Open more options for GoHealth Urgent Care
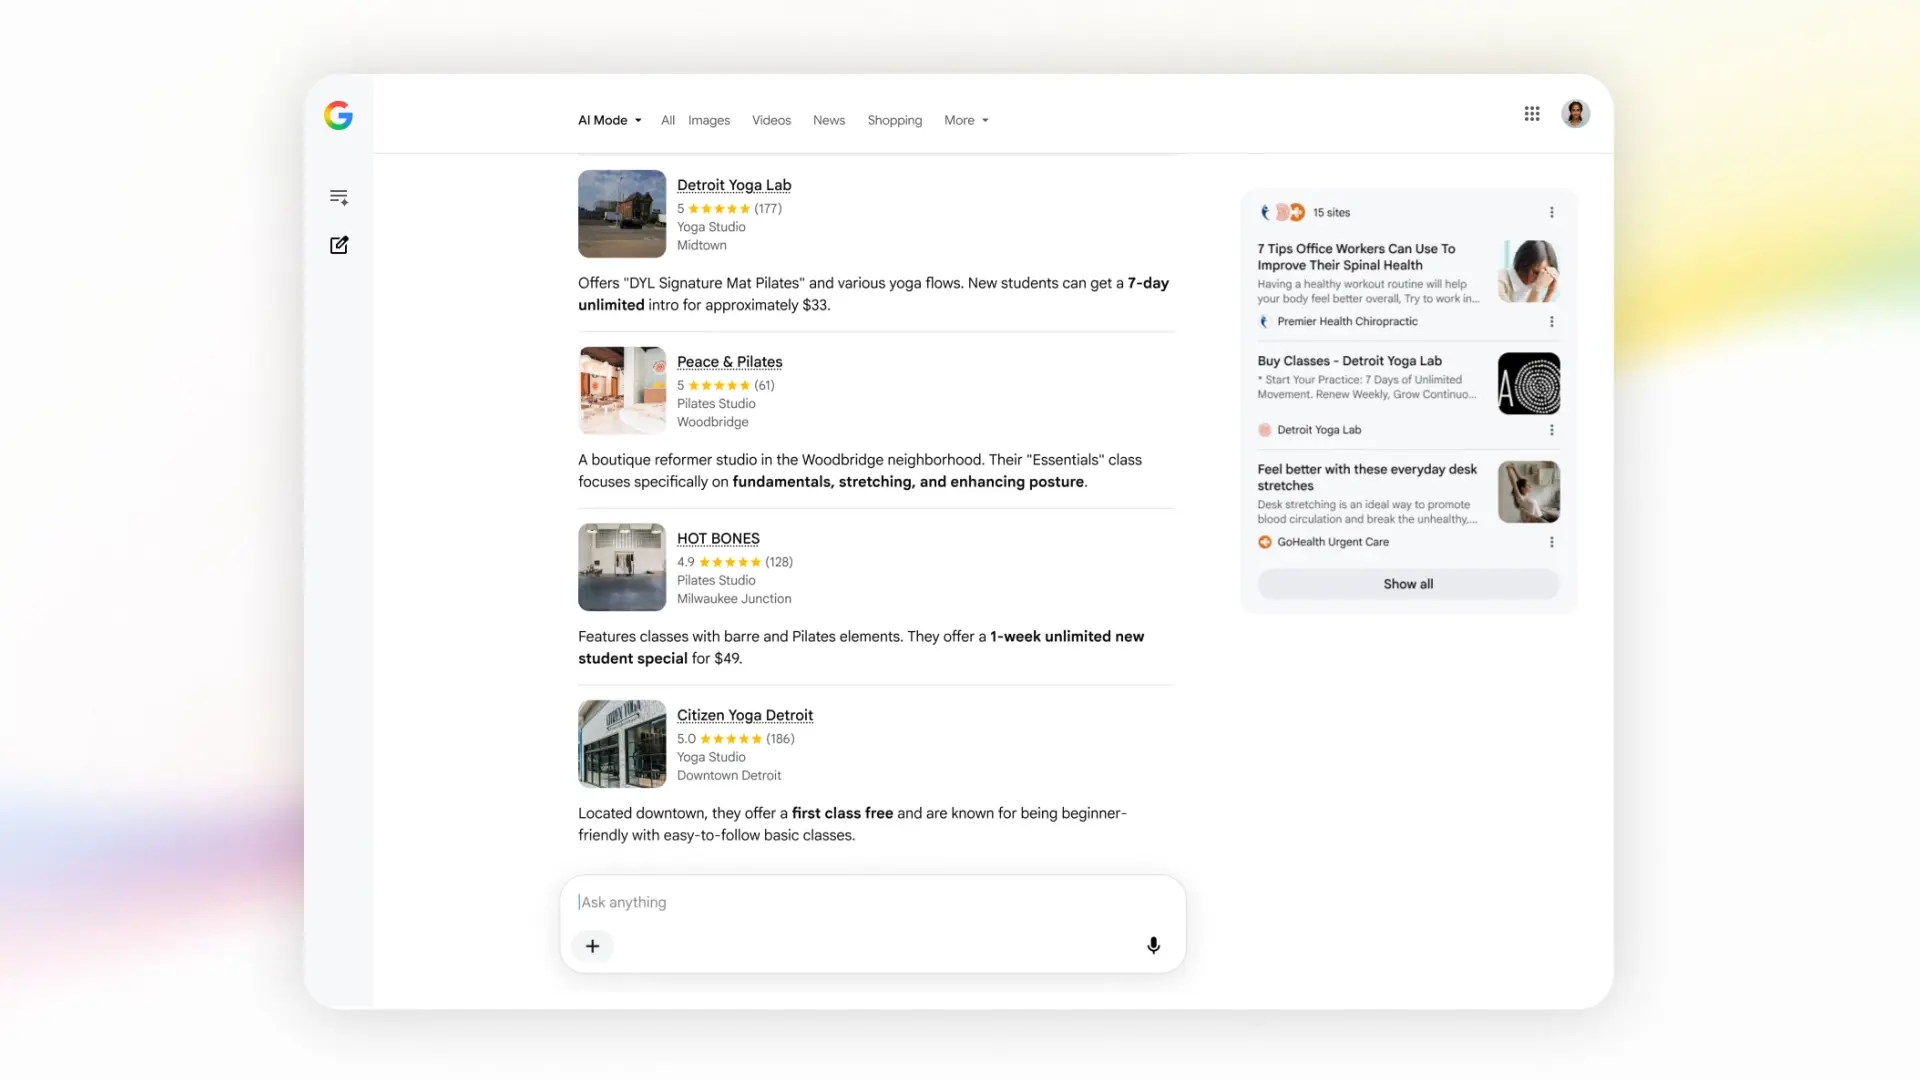The height and width of the screenshot is (1080, 1920). tap(1552, 542)
